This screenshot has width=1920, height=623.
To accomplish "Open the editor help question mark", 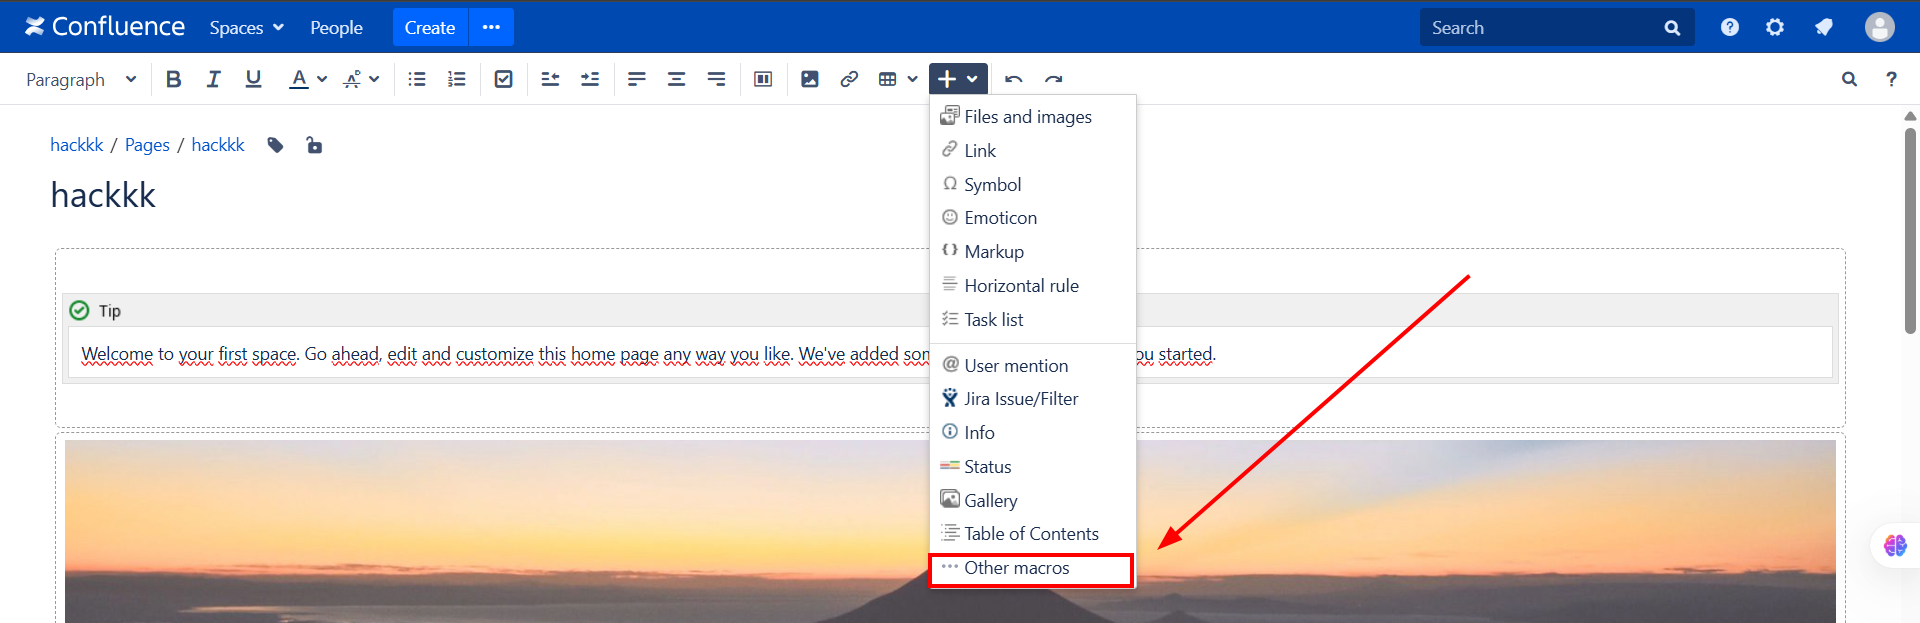I will pos(1891,79).
